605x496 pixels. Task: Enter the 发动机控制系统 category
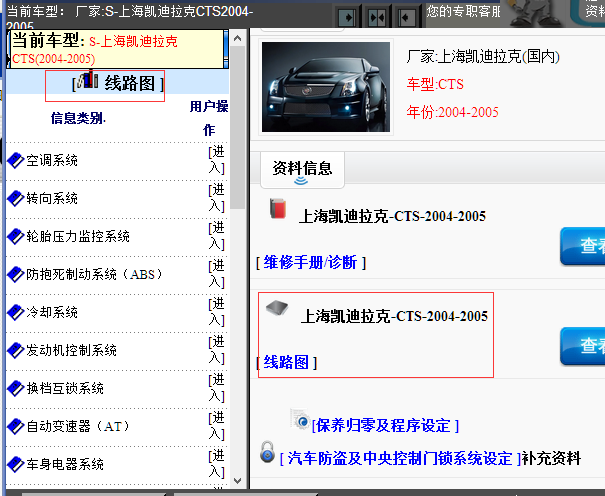tap(216, 350)
